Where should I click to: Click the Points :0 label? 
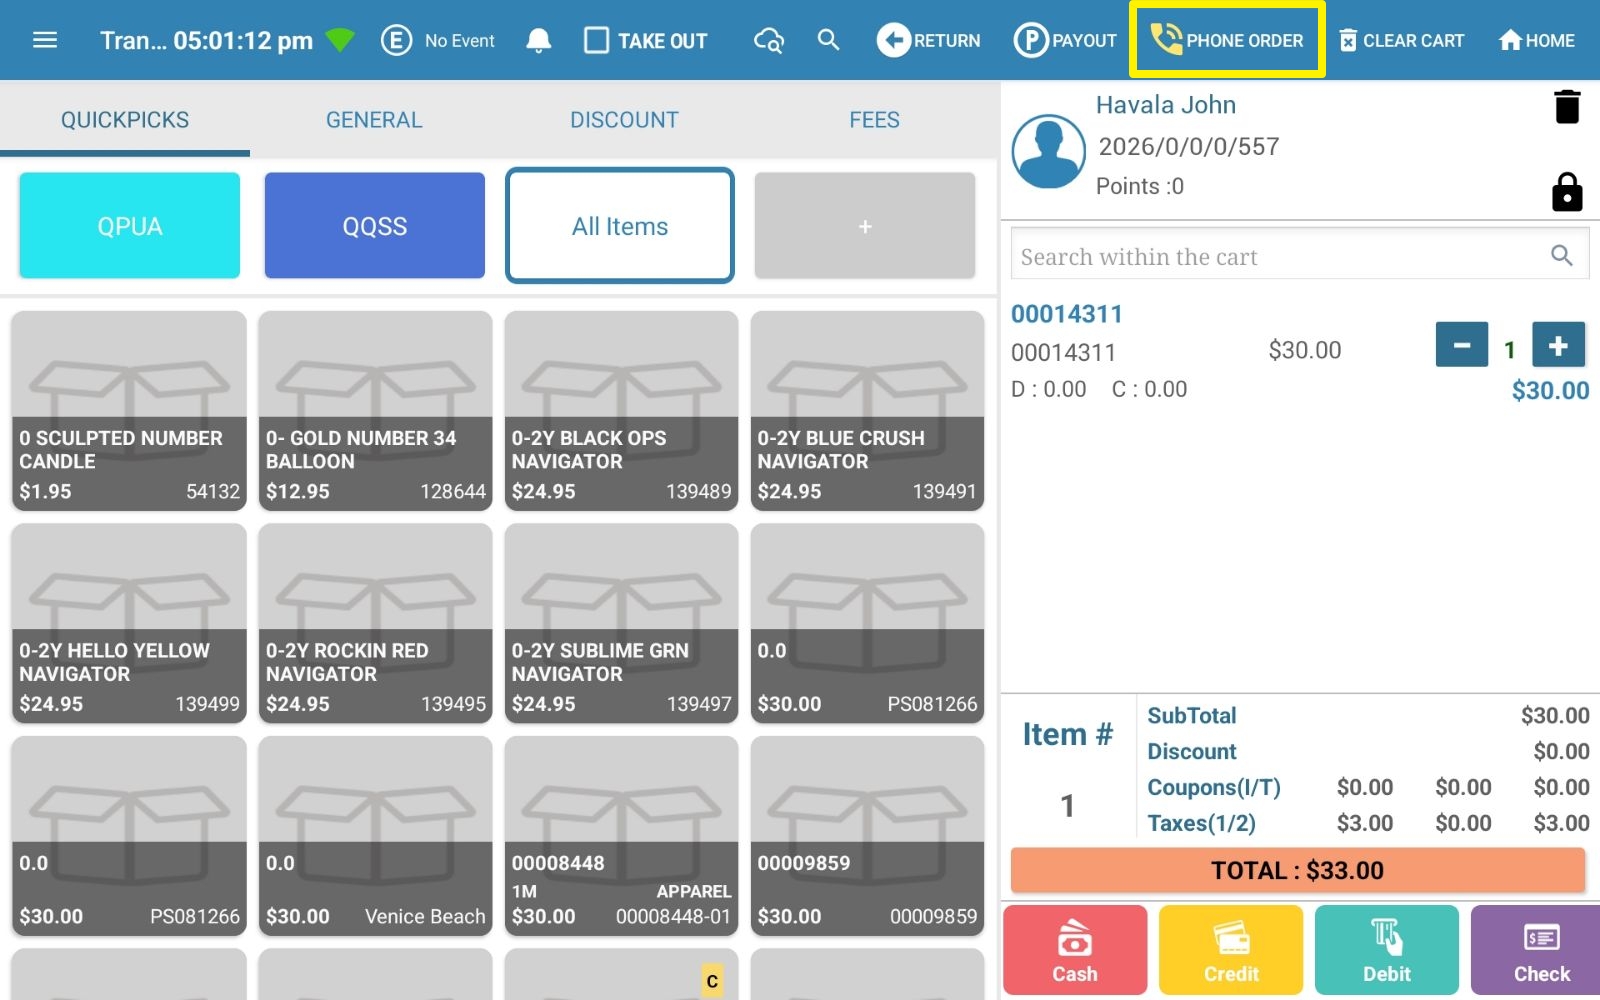[1139, 187]
